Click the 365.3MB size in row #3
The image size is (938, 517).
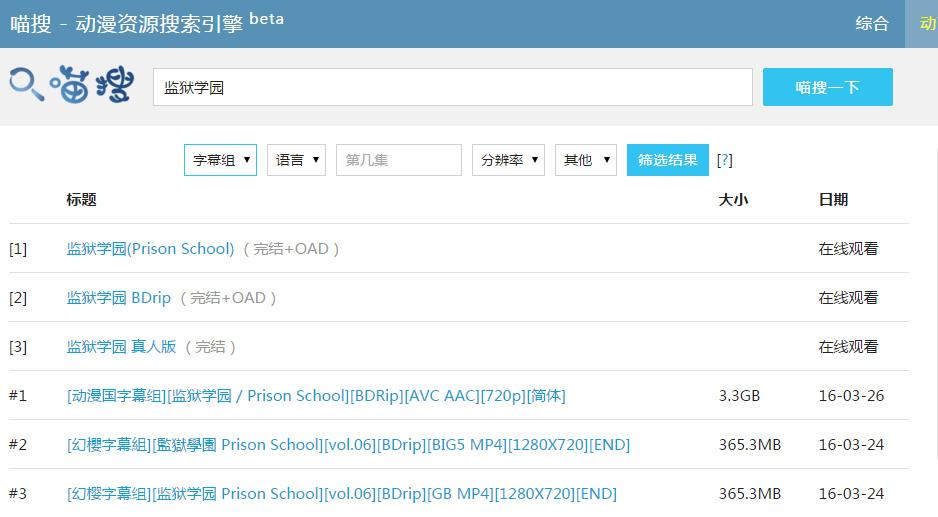[x=750, y=494]
